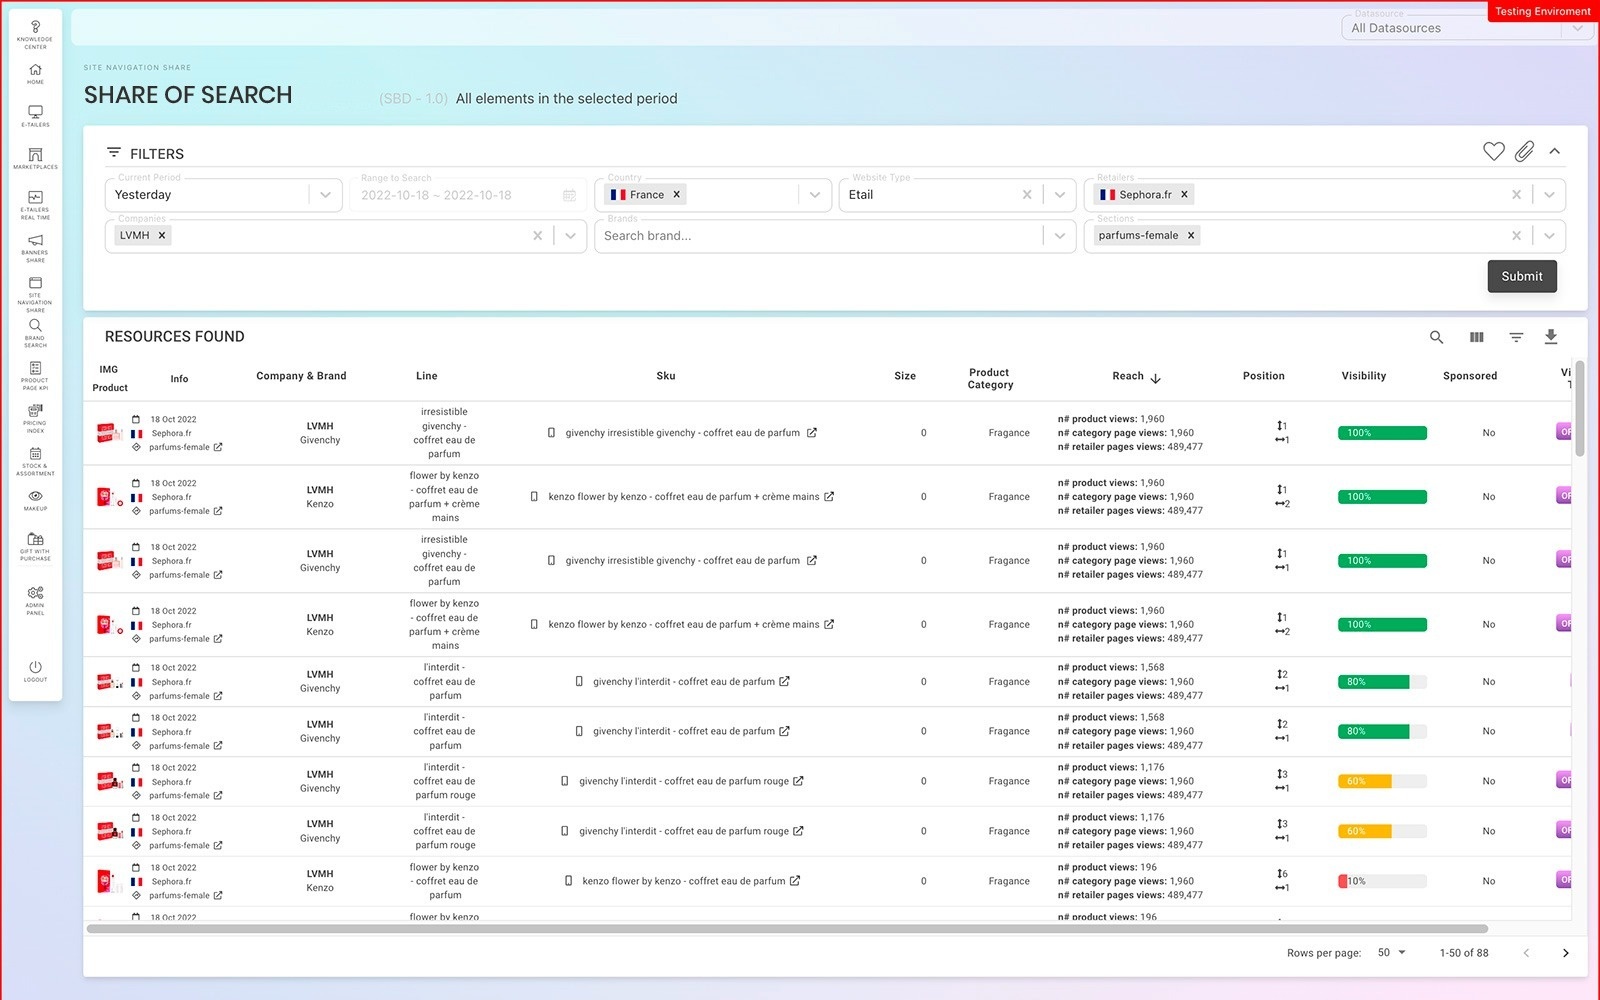Sort by the Sponsored column header
Screen dimensions: 1600x1000
click(1470, 376)
